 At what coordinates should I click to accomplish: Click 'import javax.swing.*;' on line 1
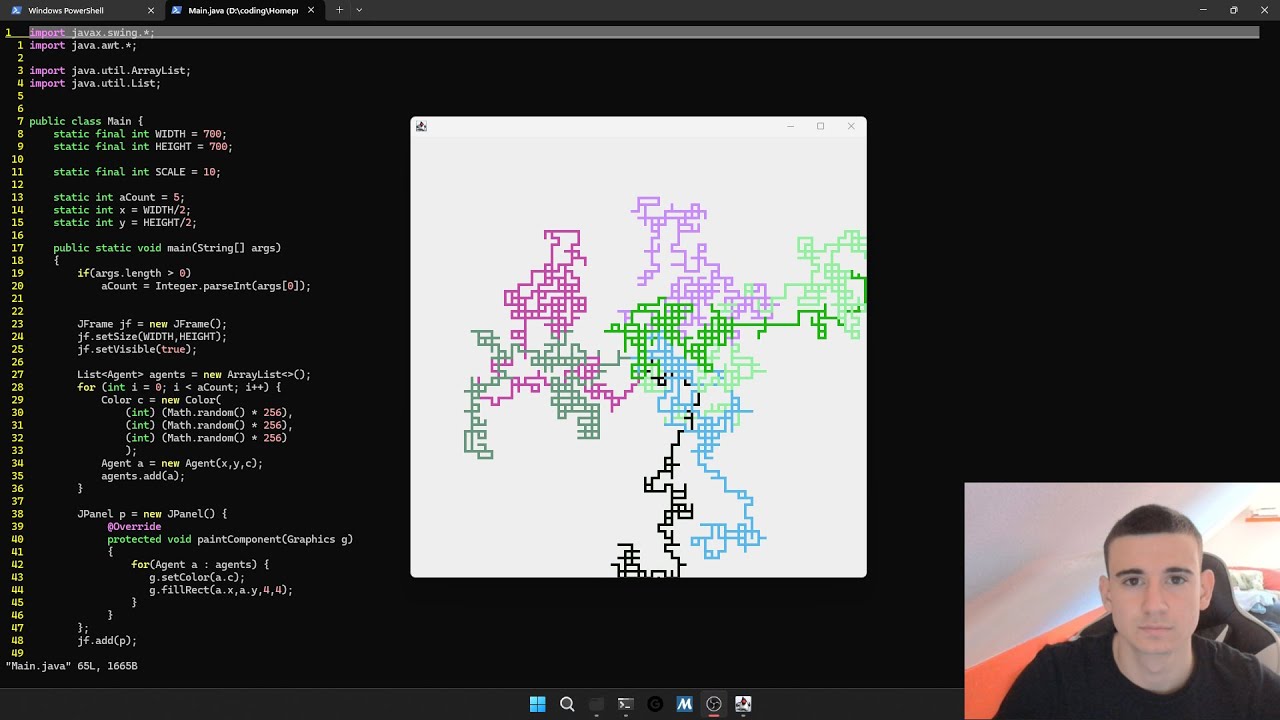coord(92,32)
